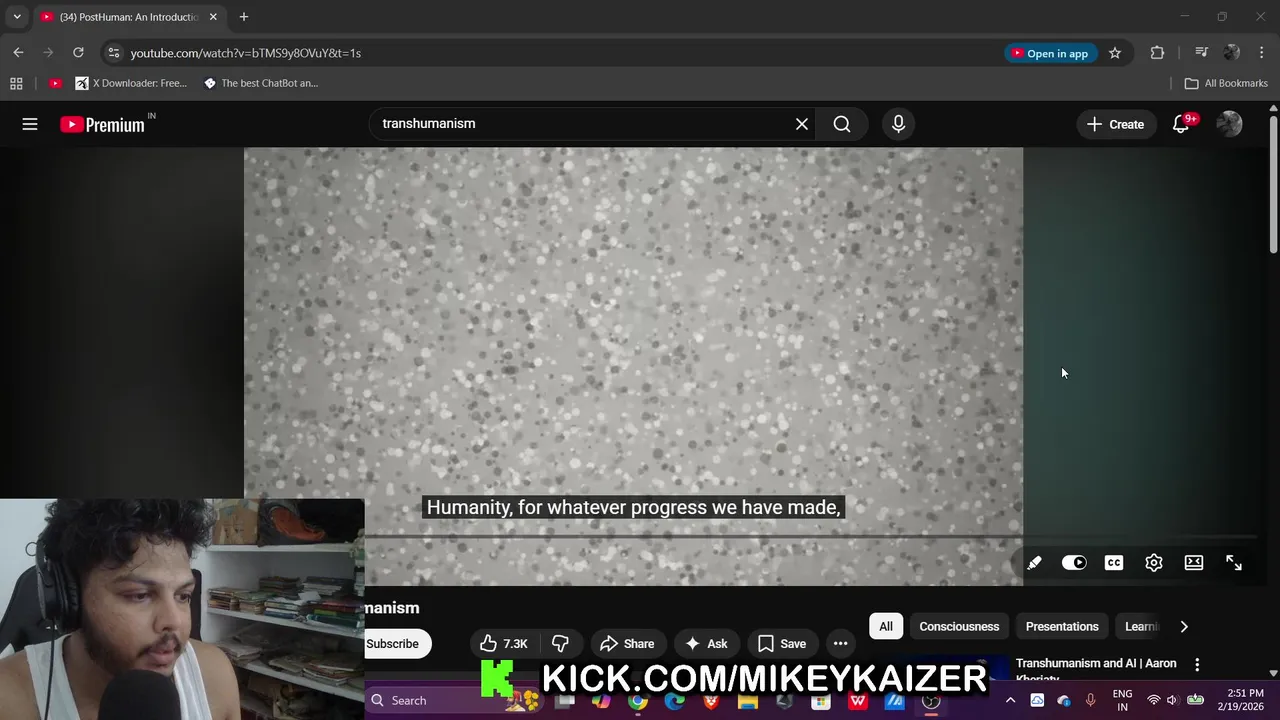Ask about this video
This screenshot has width=1280, height=720.
706,644
